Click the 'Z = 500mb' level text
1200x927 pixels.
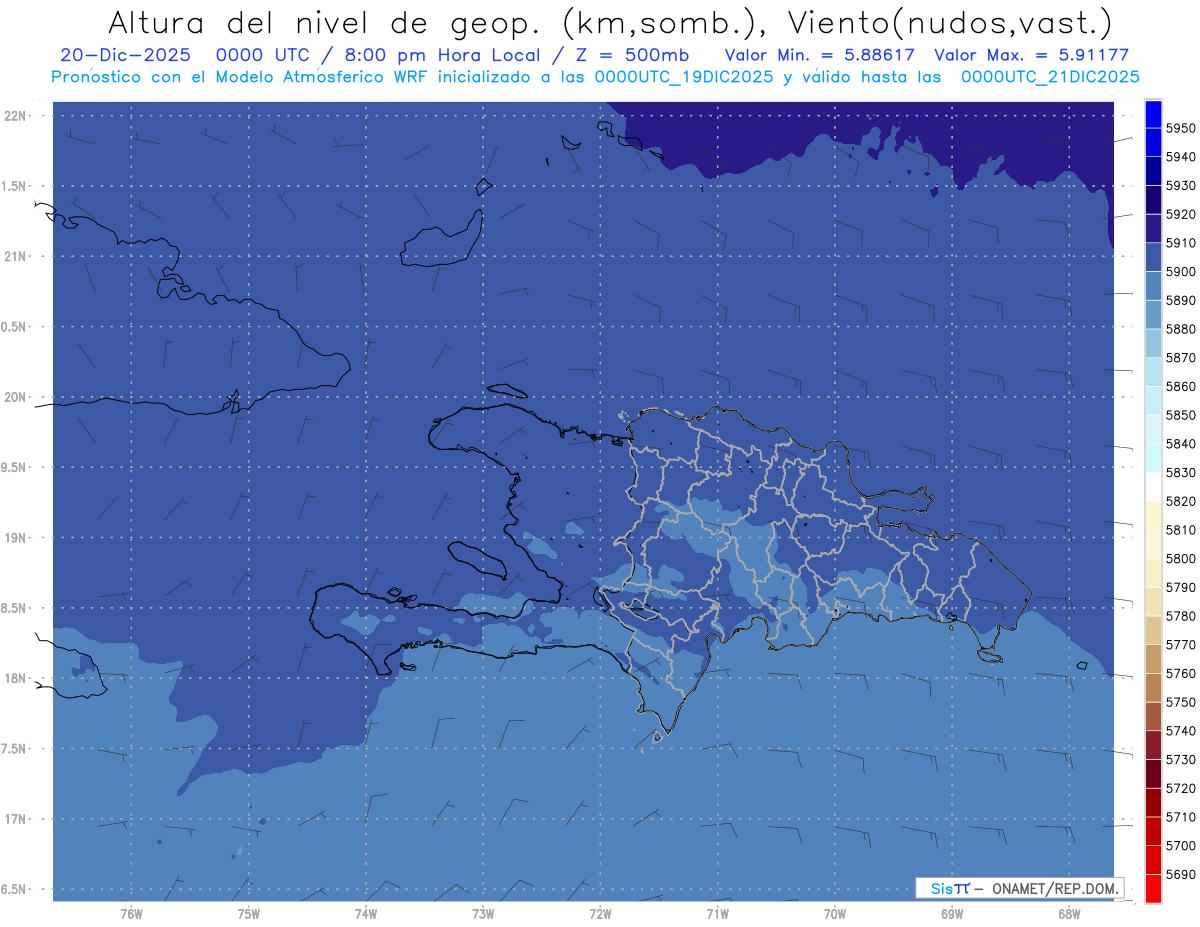coord(629,55)
